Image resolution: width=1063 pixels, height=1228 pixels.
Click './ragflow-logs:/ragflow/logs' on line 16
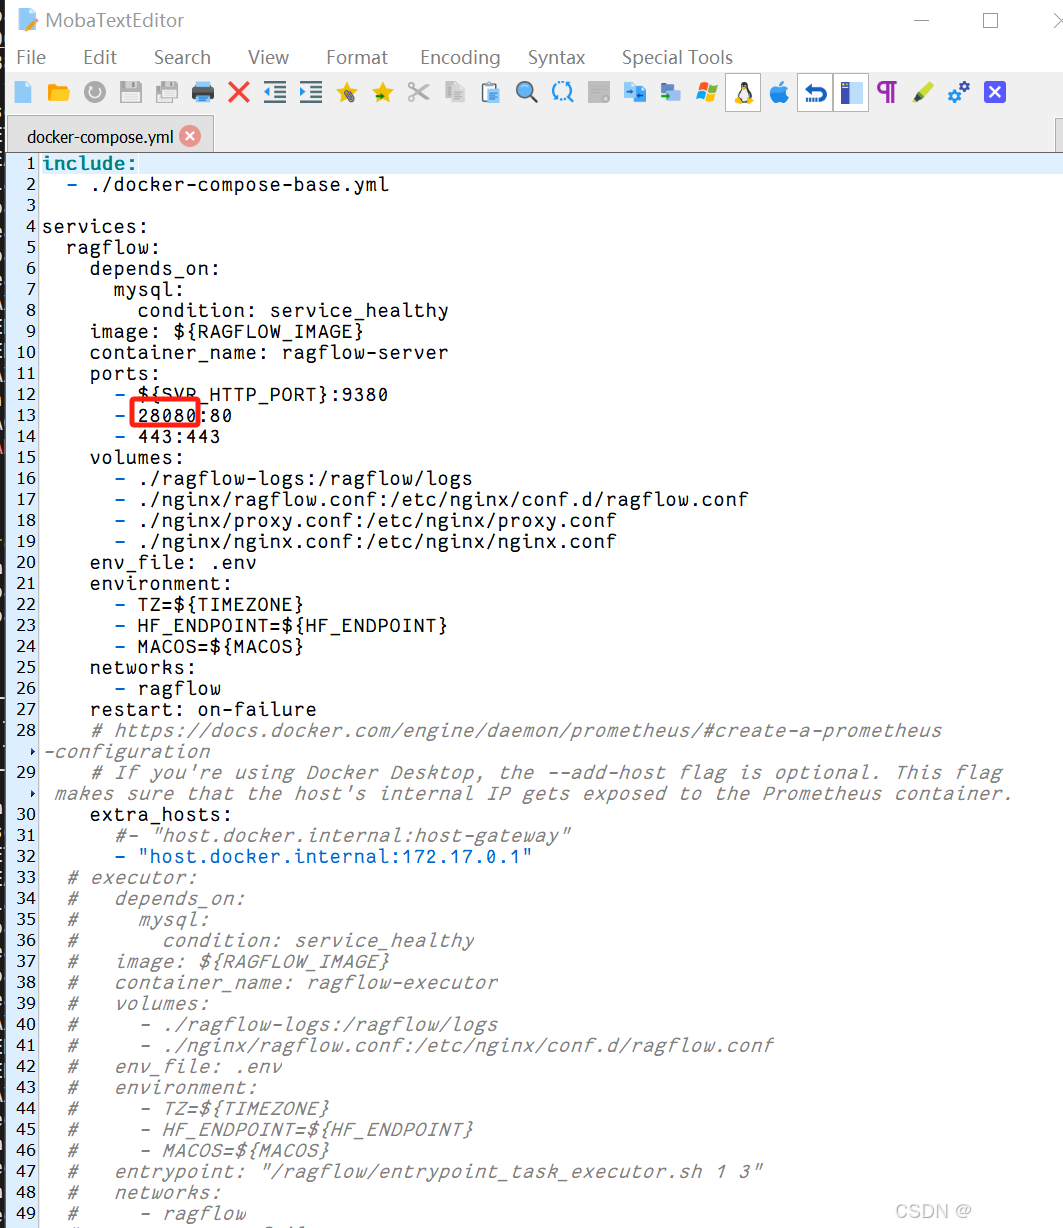click(305, 478)
